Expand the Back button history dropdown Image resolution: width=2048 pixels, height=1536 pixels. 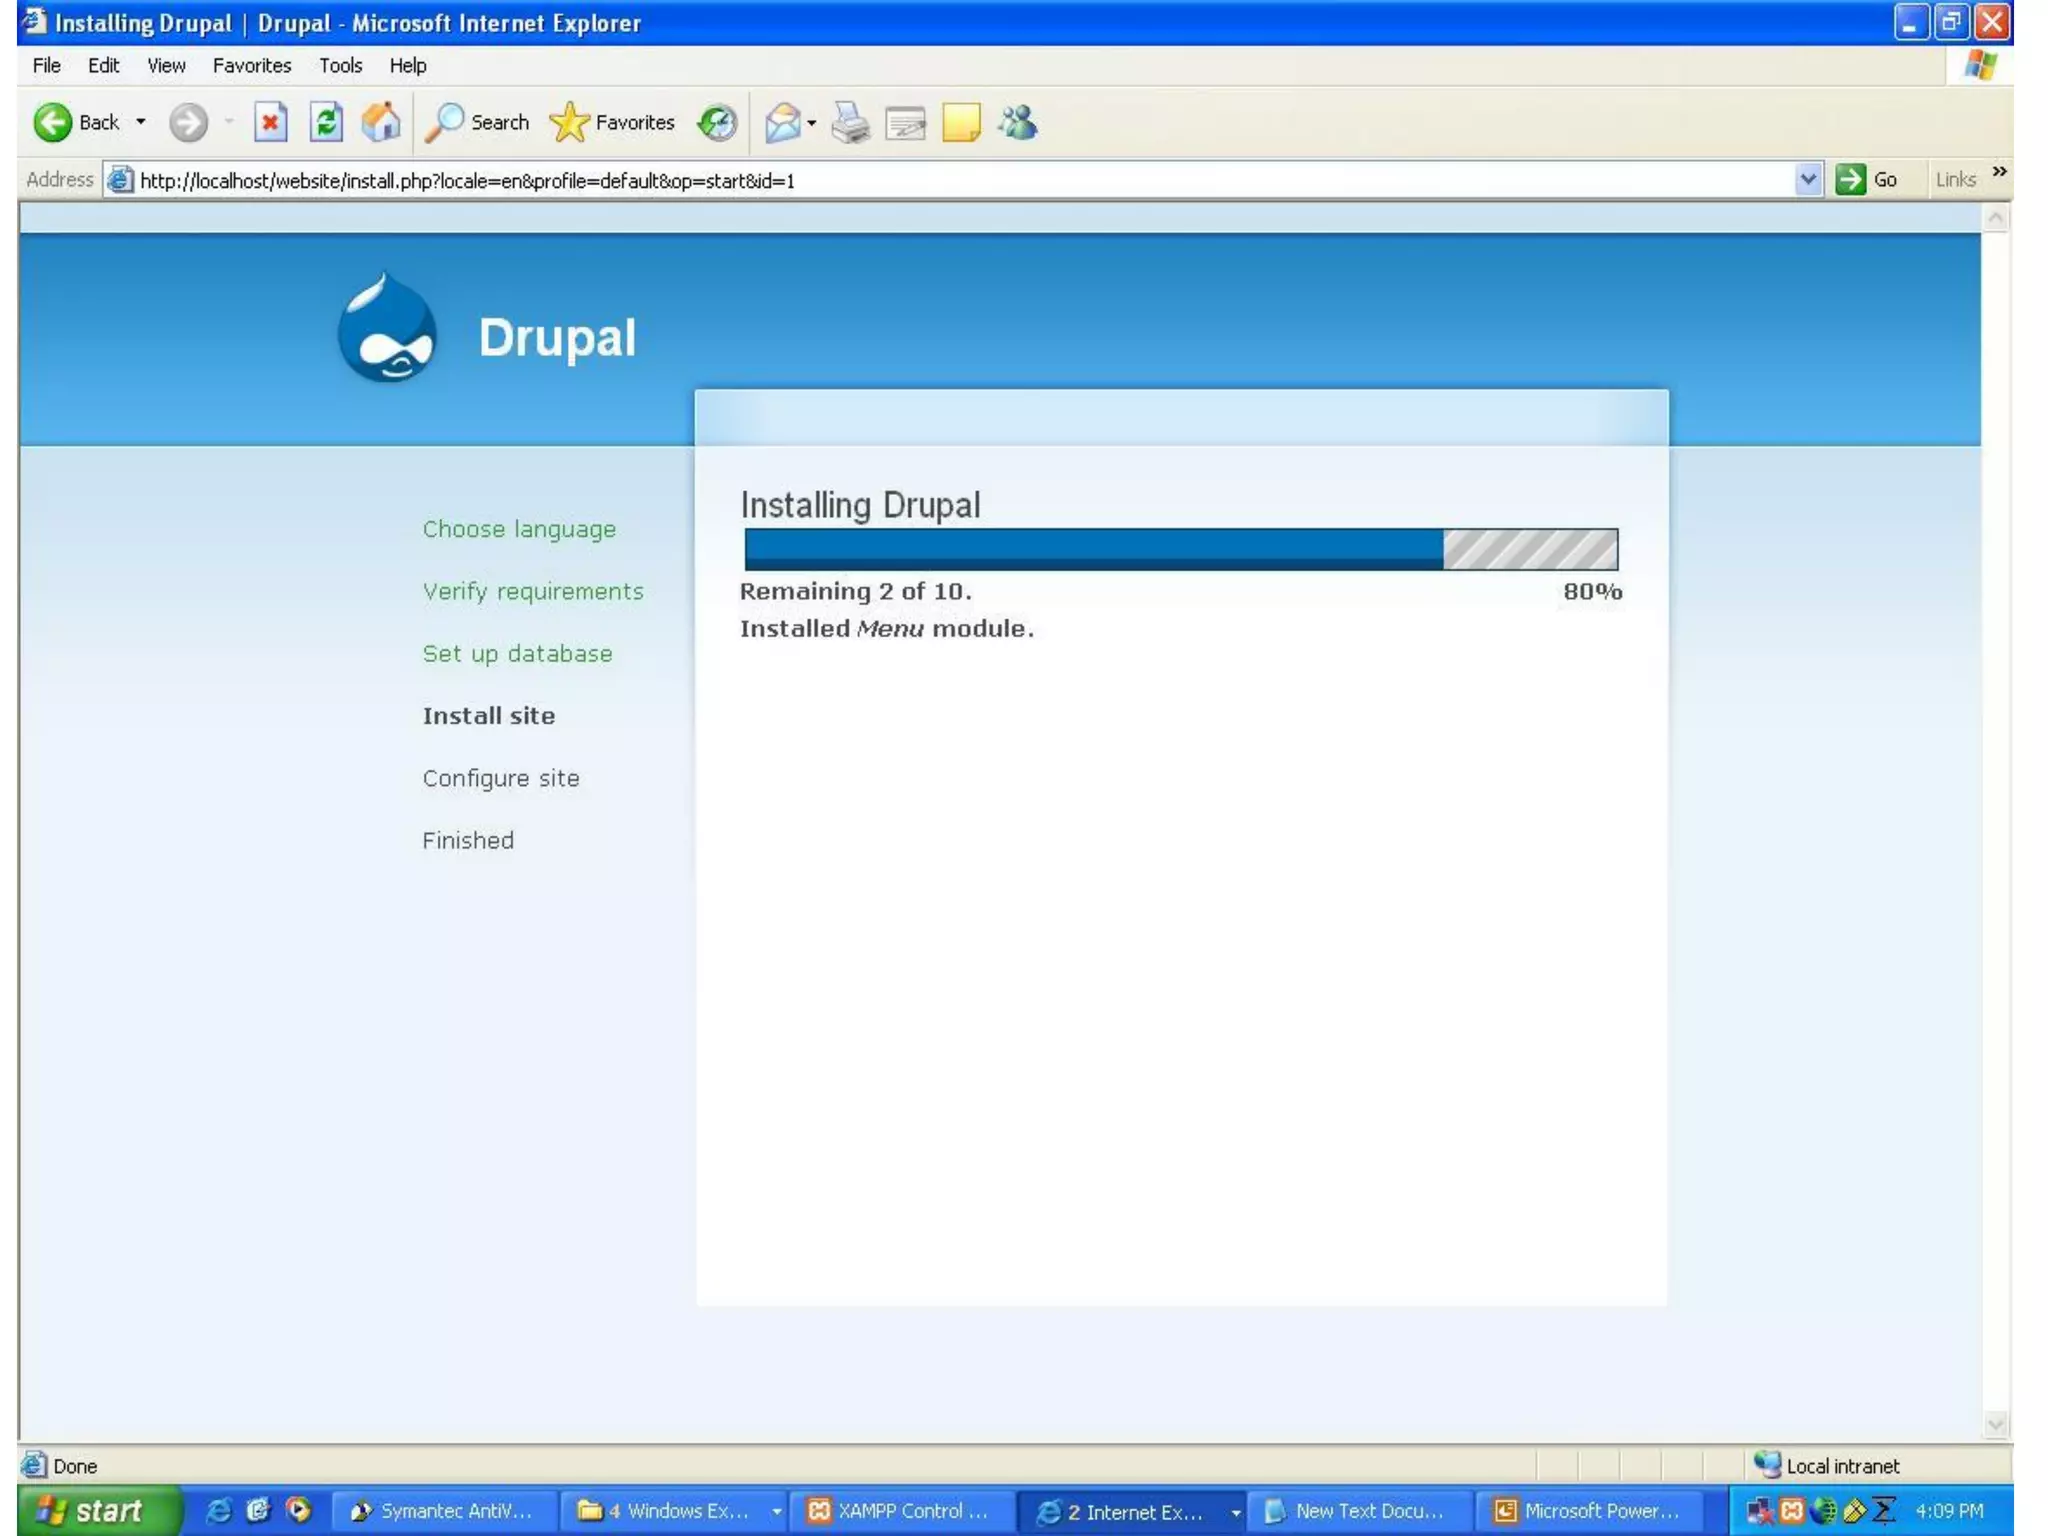(x=141, y=122)
